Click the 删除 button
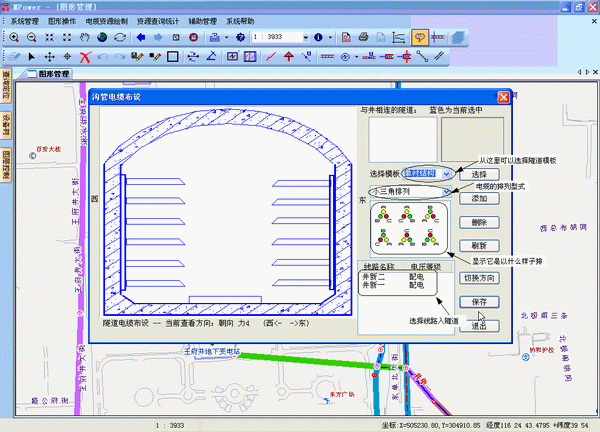Screen dimensions: 600x432 [479, 222]
